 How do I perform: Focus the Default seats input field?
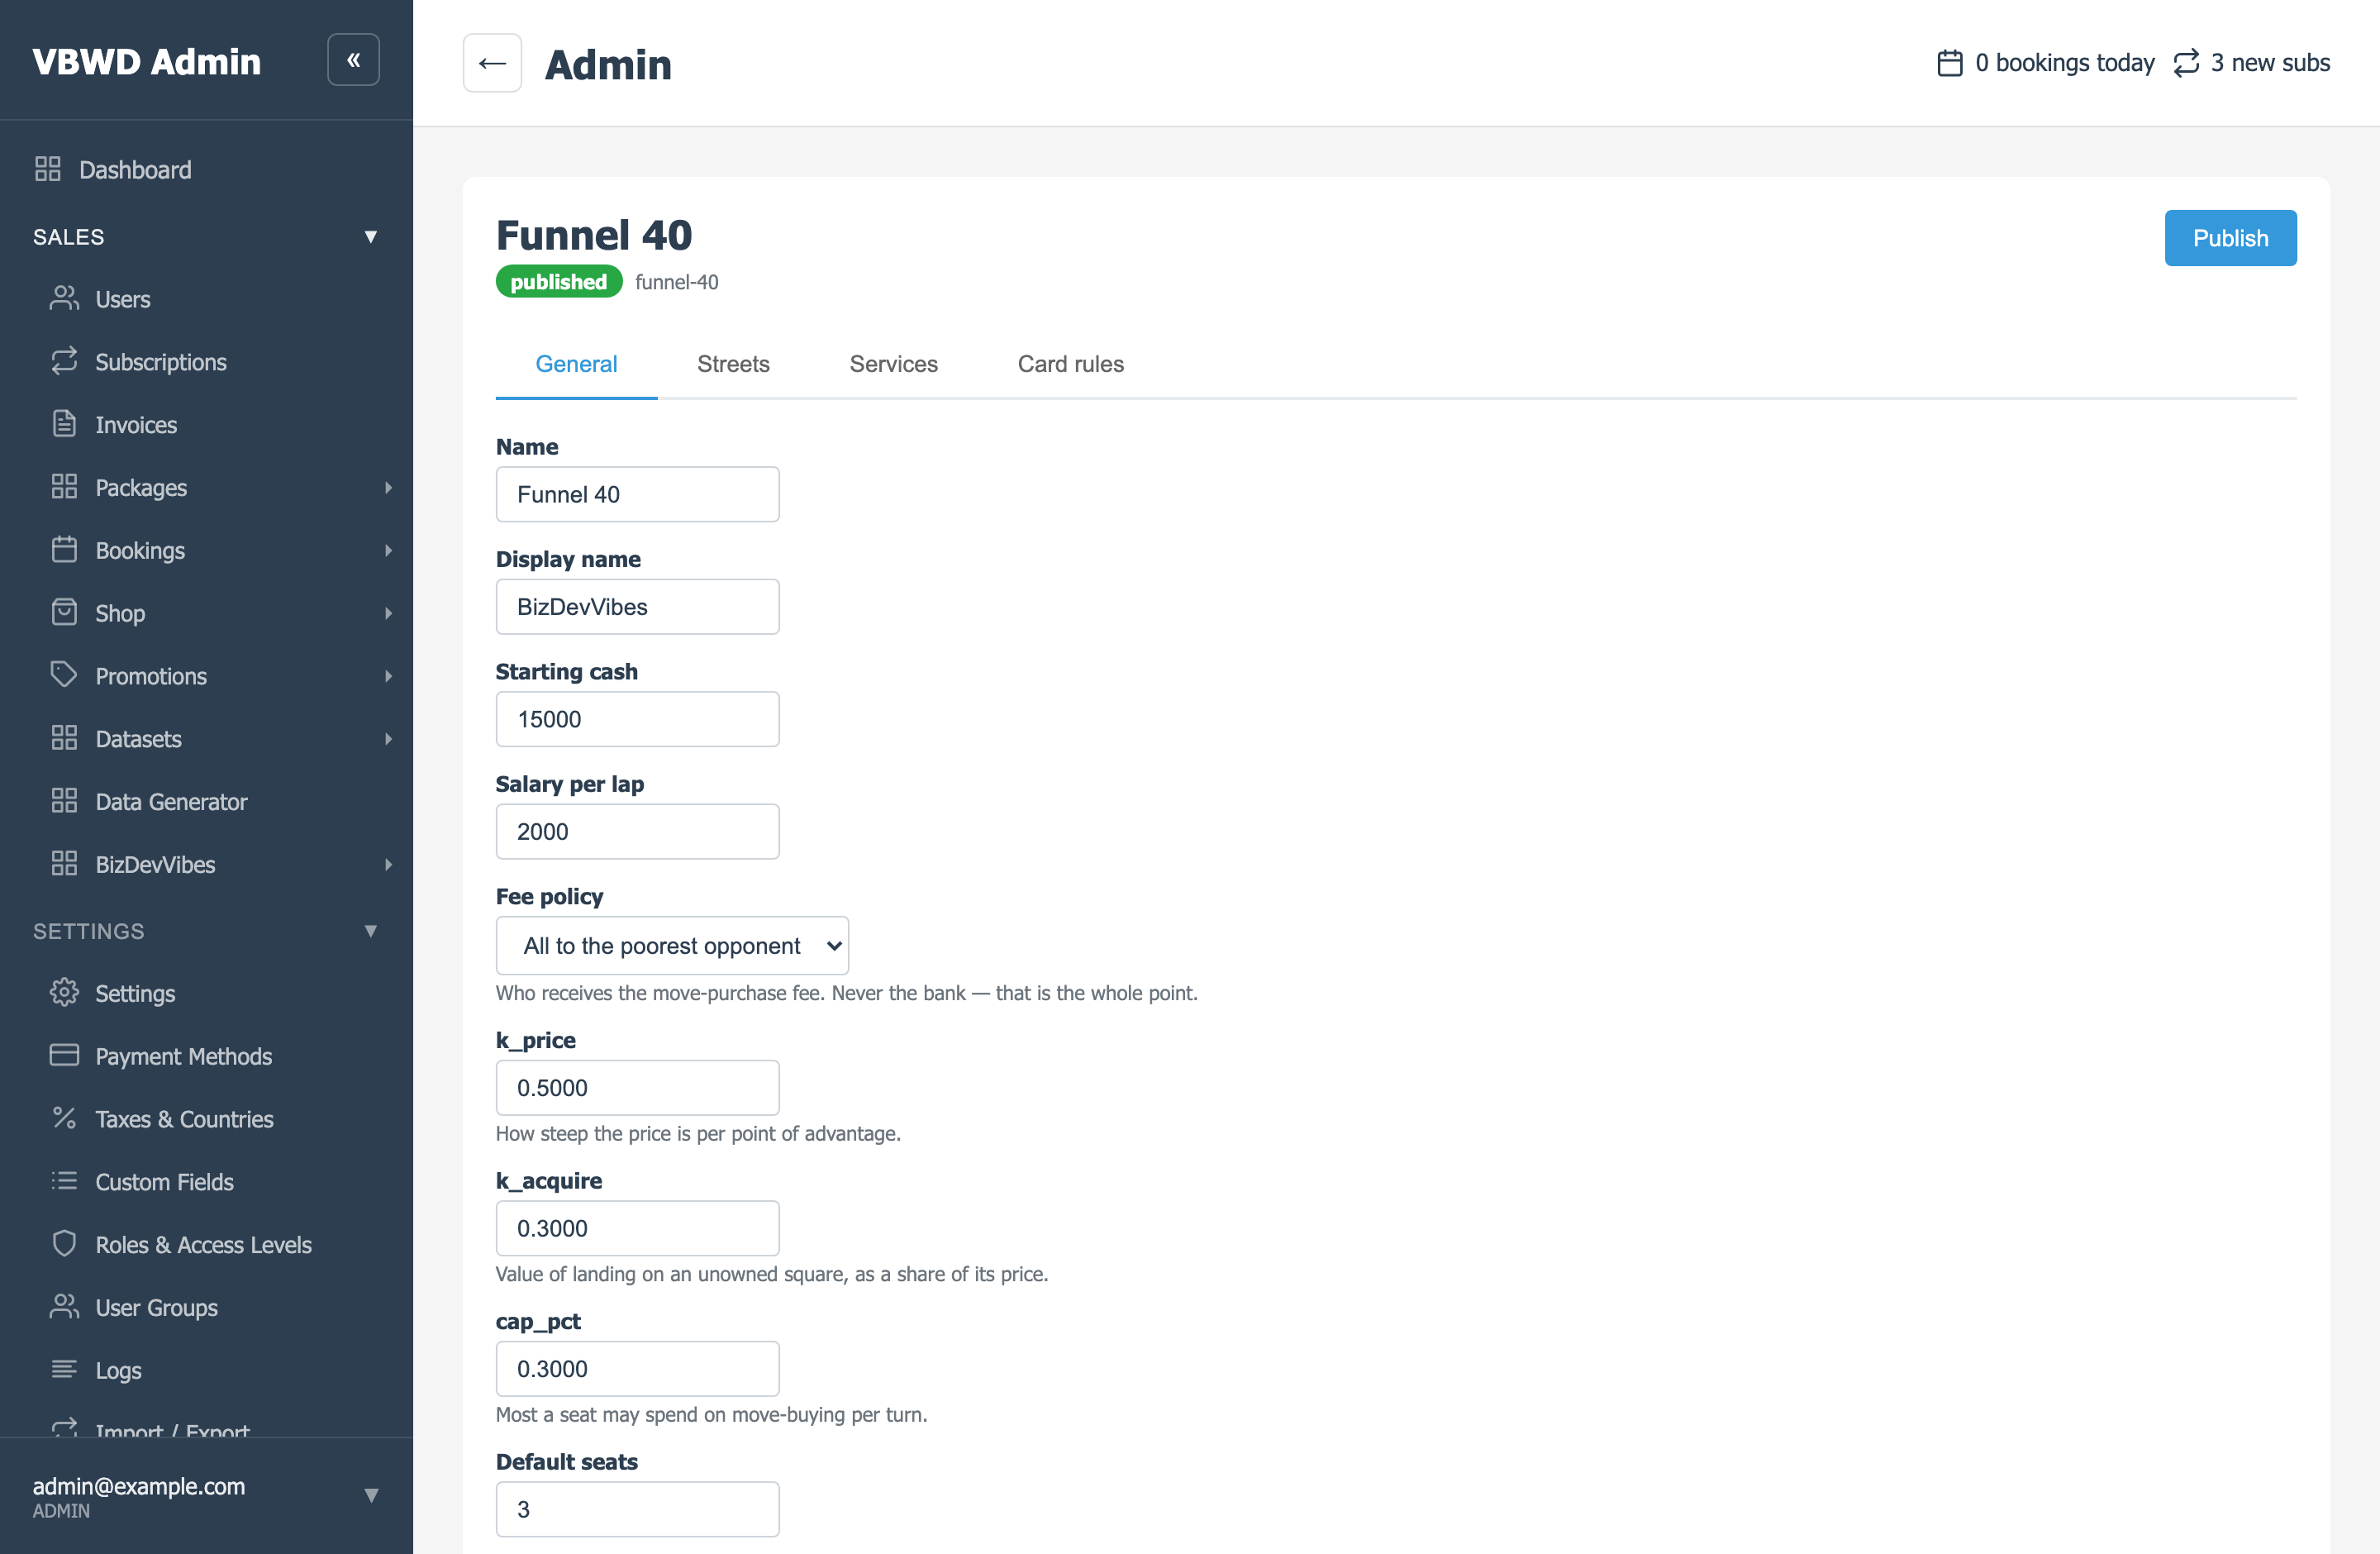pos(637,1509)
